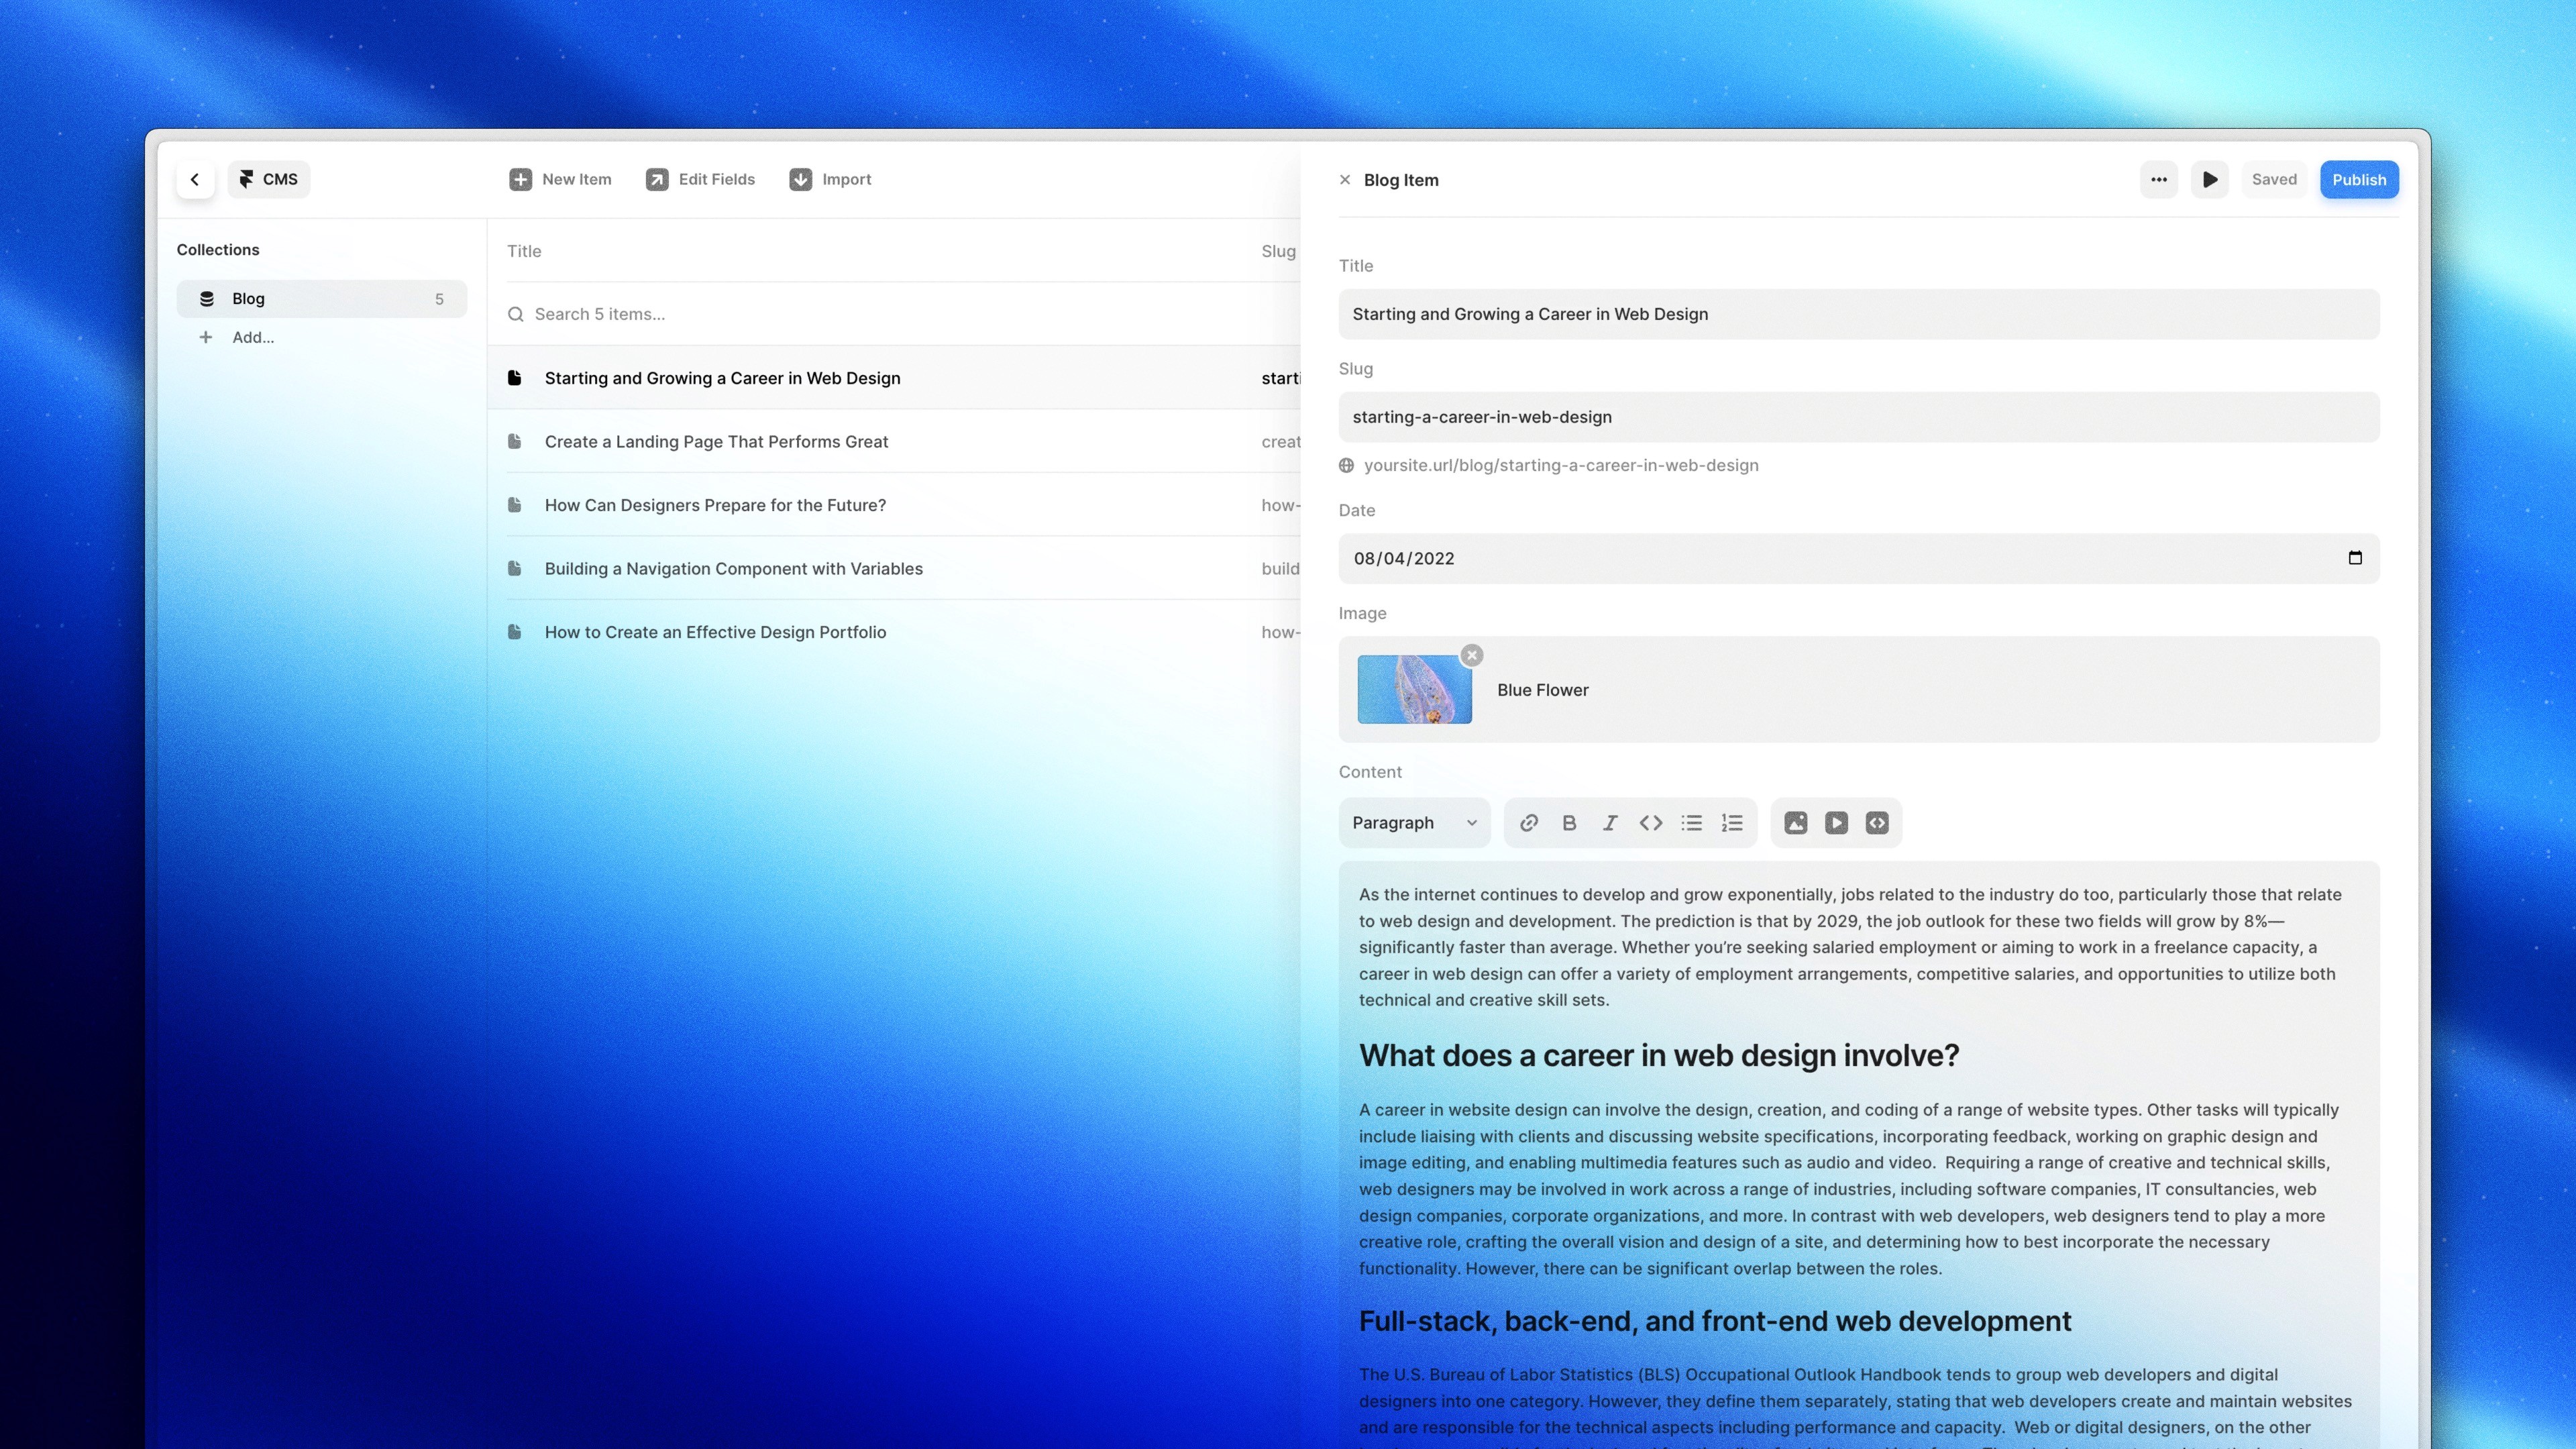This screenshot has width=2576, height=1449.
Task: Insert a numbered list
Action: click(x=1732, y=823)
